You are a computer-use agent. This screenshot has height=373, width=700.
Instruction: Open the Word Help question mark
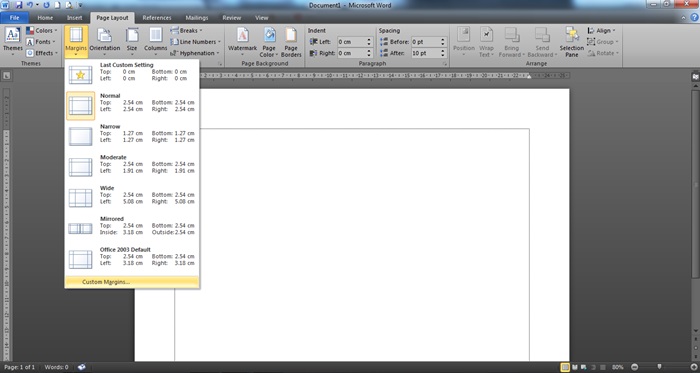point(695,18)
